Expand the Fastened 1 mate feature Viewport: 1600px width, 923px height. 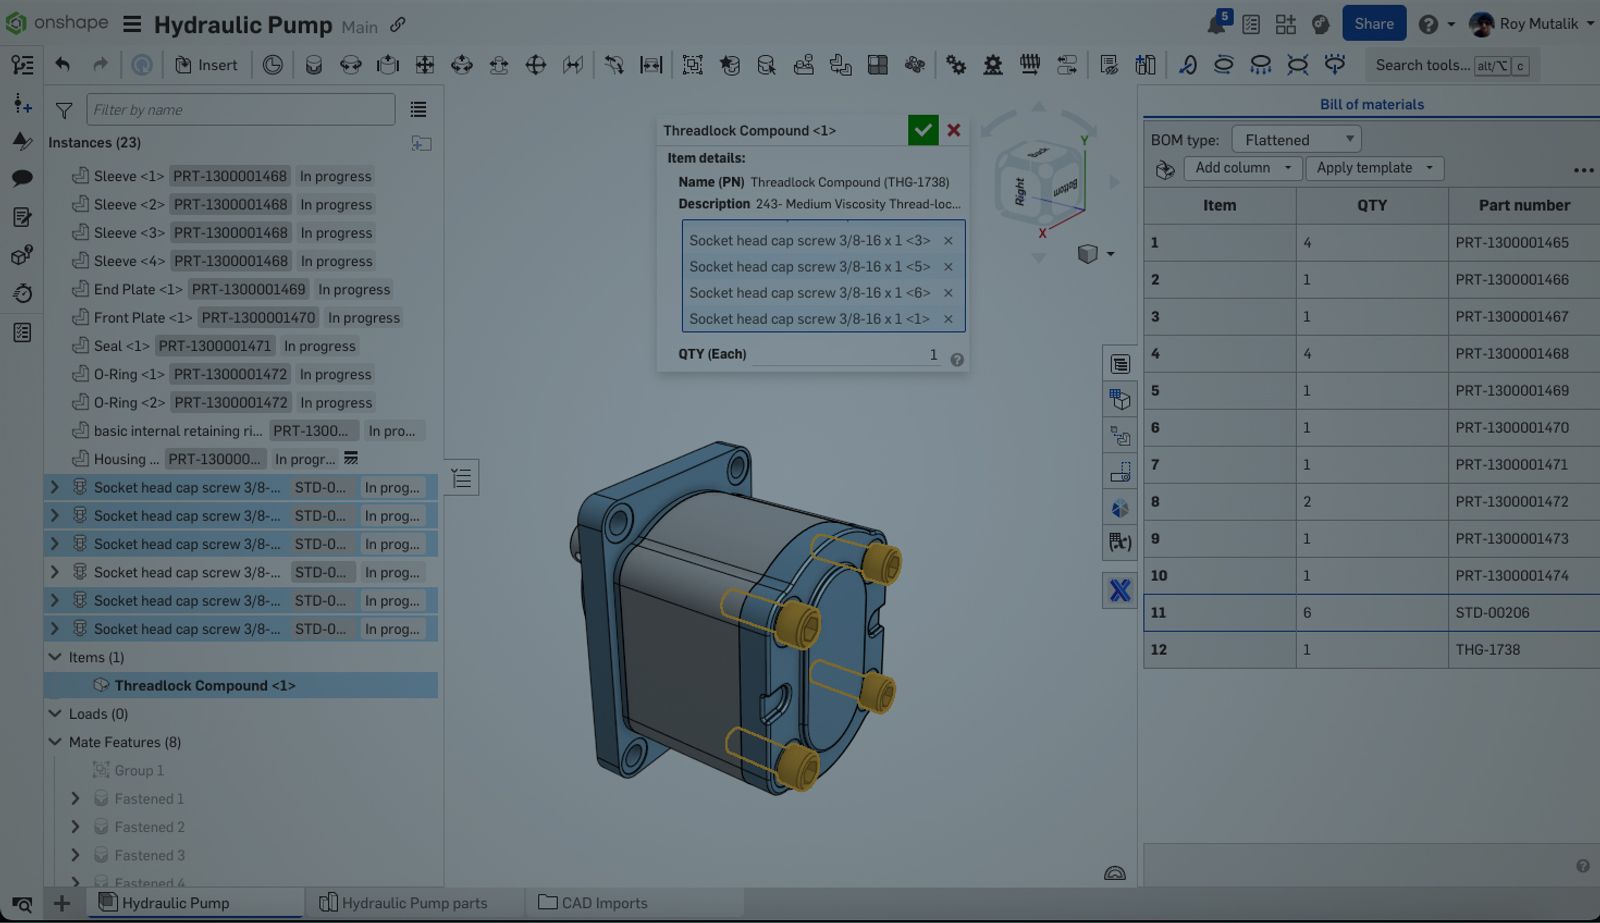pyautogui.click(x=75, y=798)
